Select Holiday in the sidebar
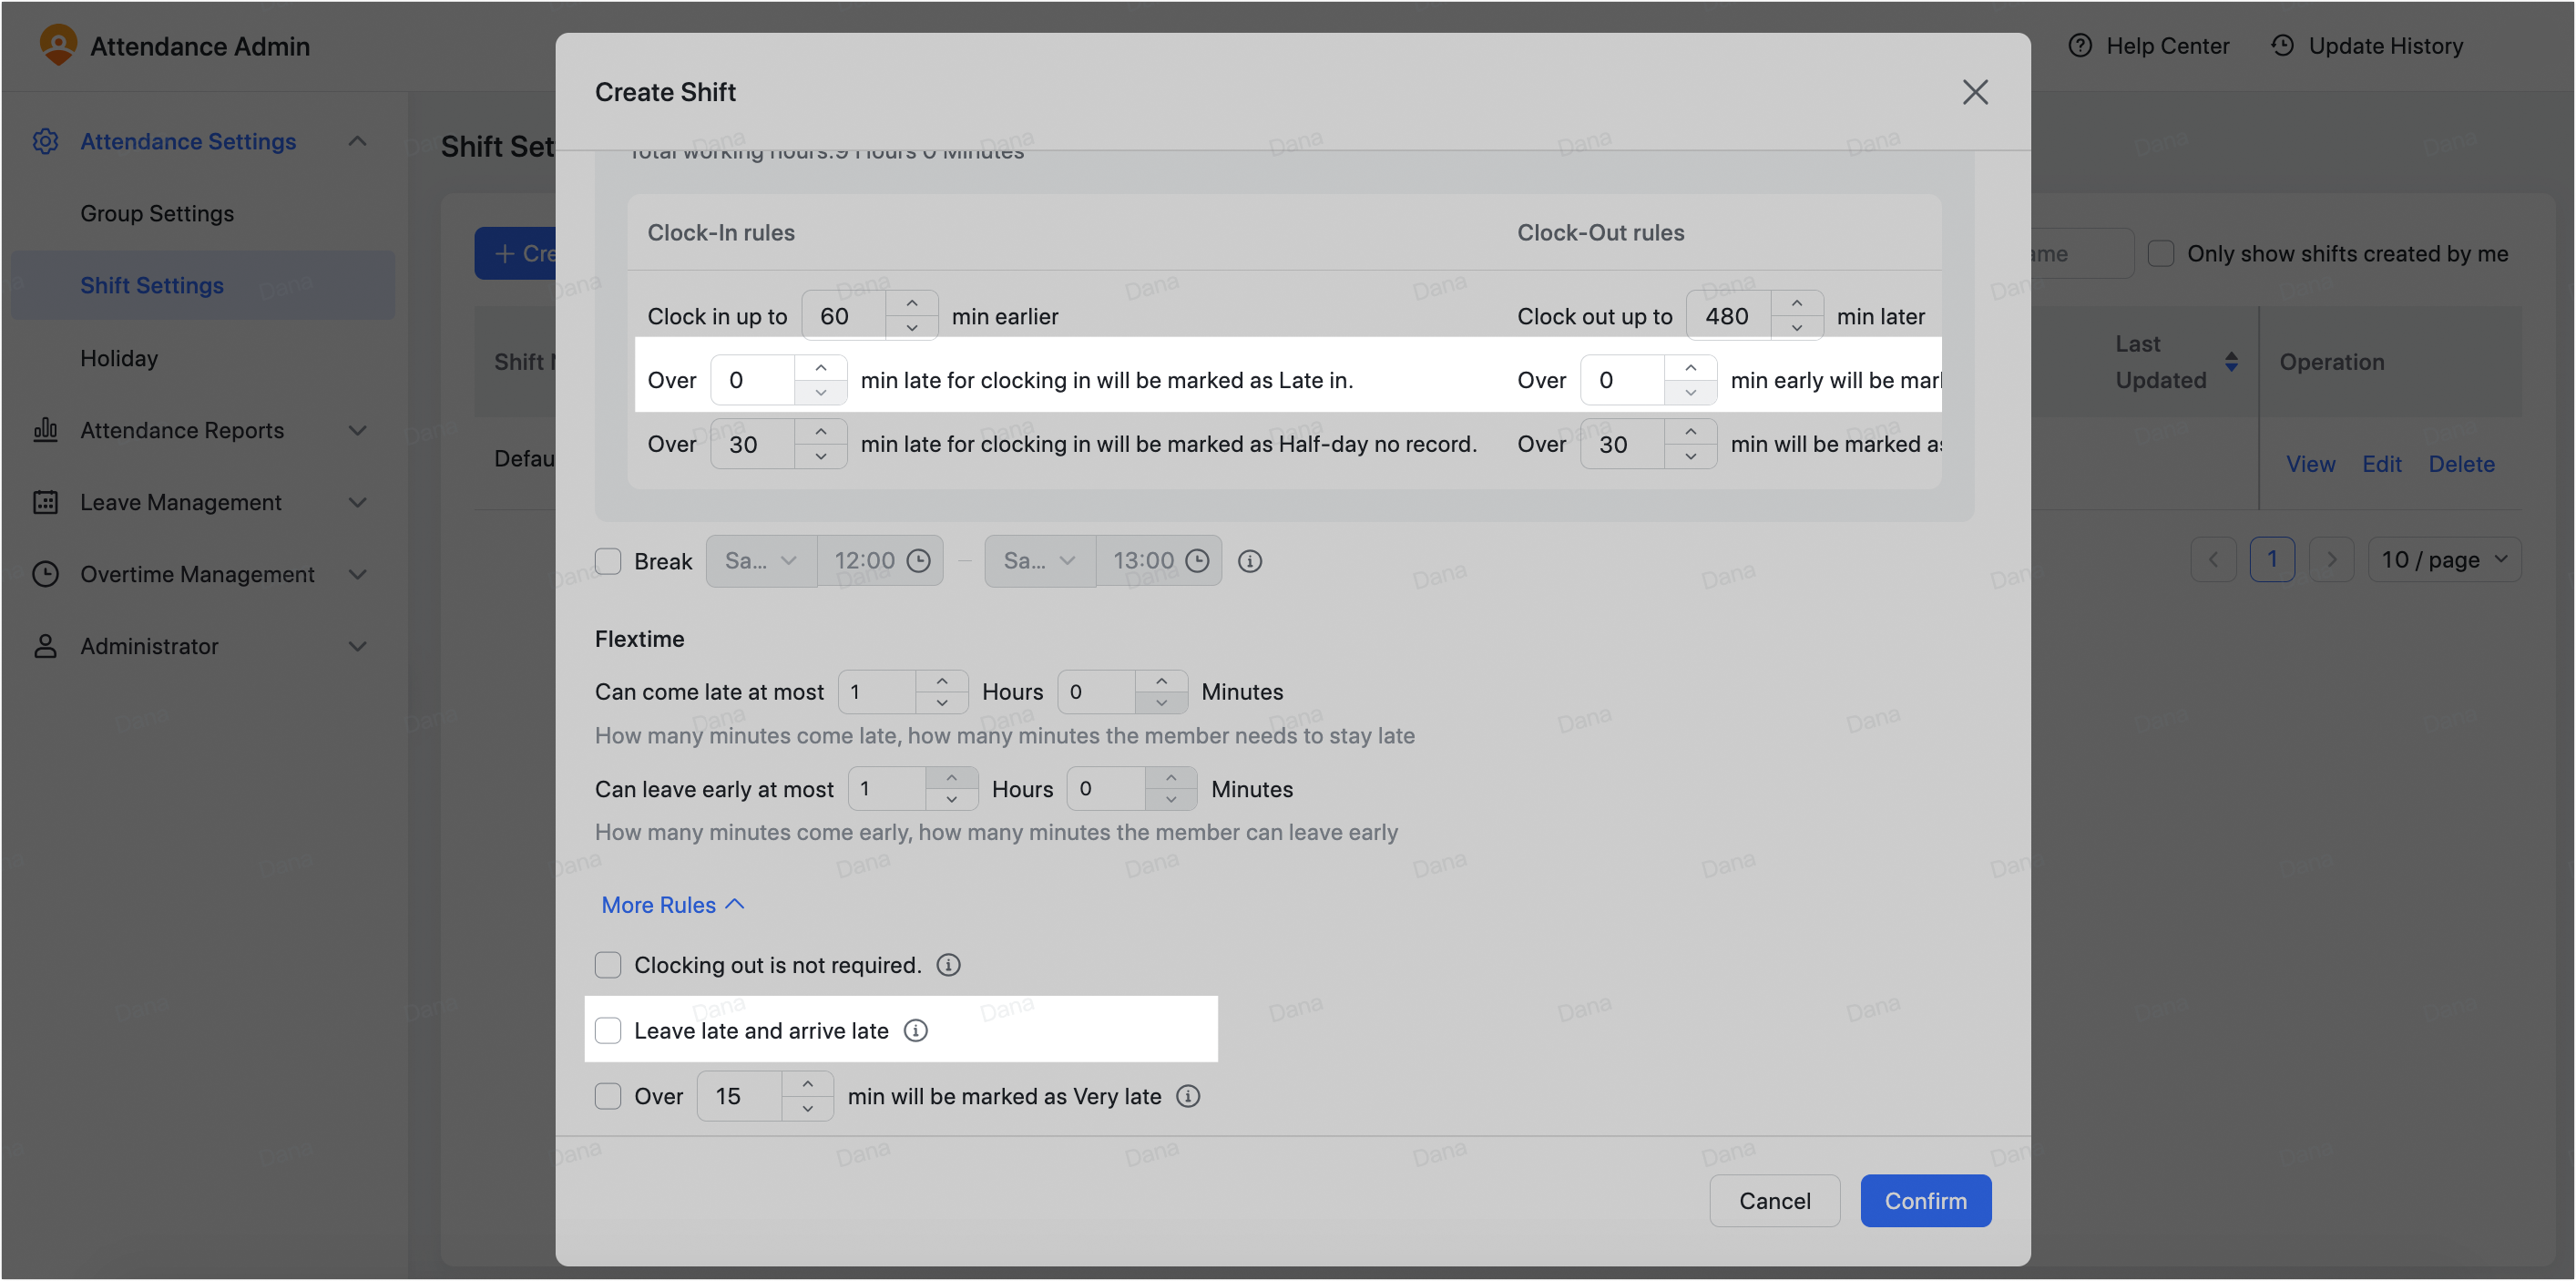Image resolution: width=2576 pixels, height=1281 pixels. click(119, 358)
